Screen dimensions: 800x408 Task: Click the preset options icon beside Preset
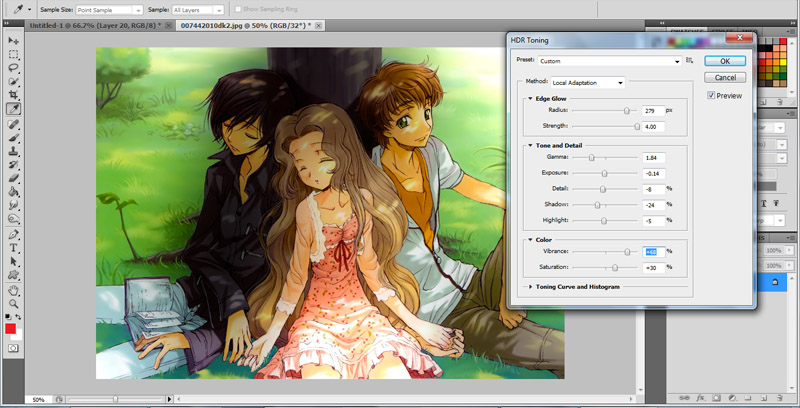(689, 61)
